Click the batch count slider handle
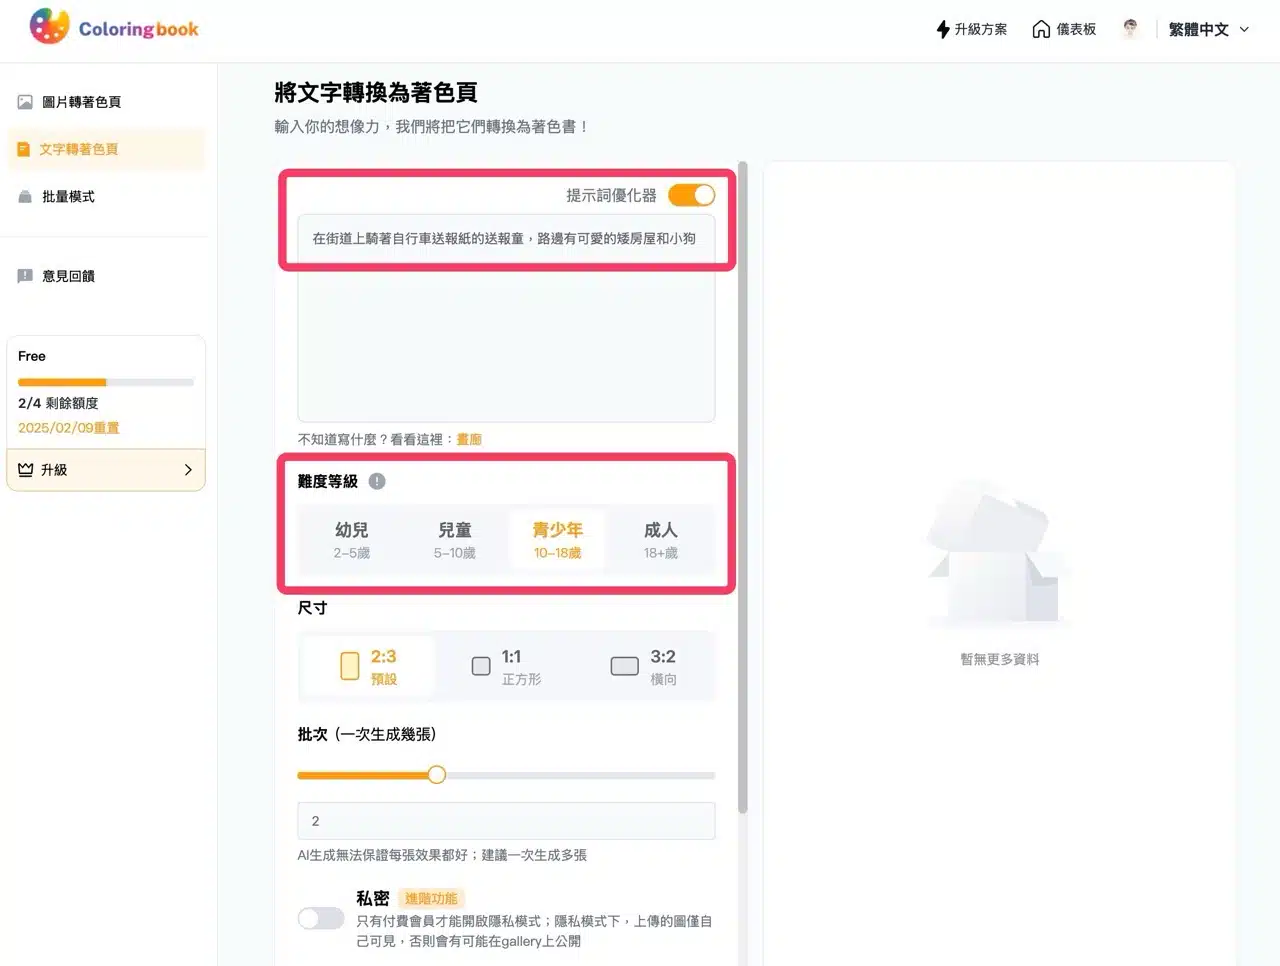Image resolution: width=1280 pixels, height=966 pixels. (437, 775)
